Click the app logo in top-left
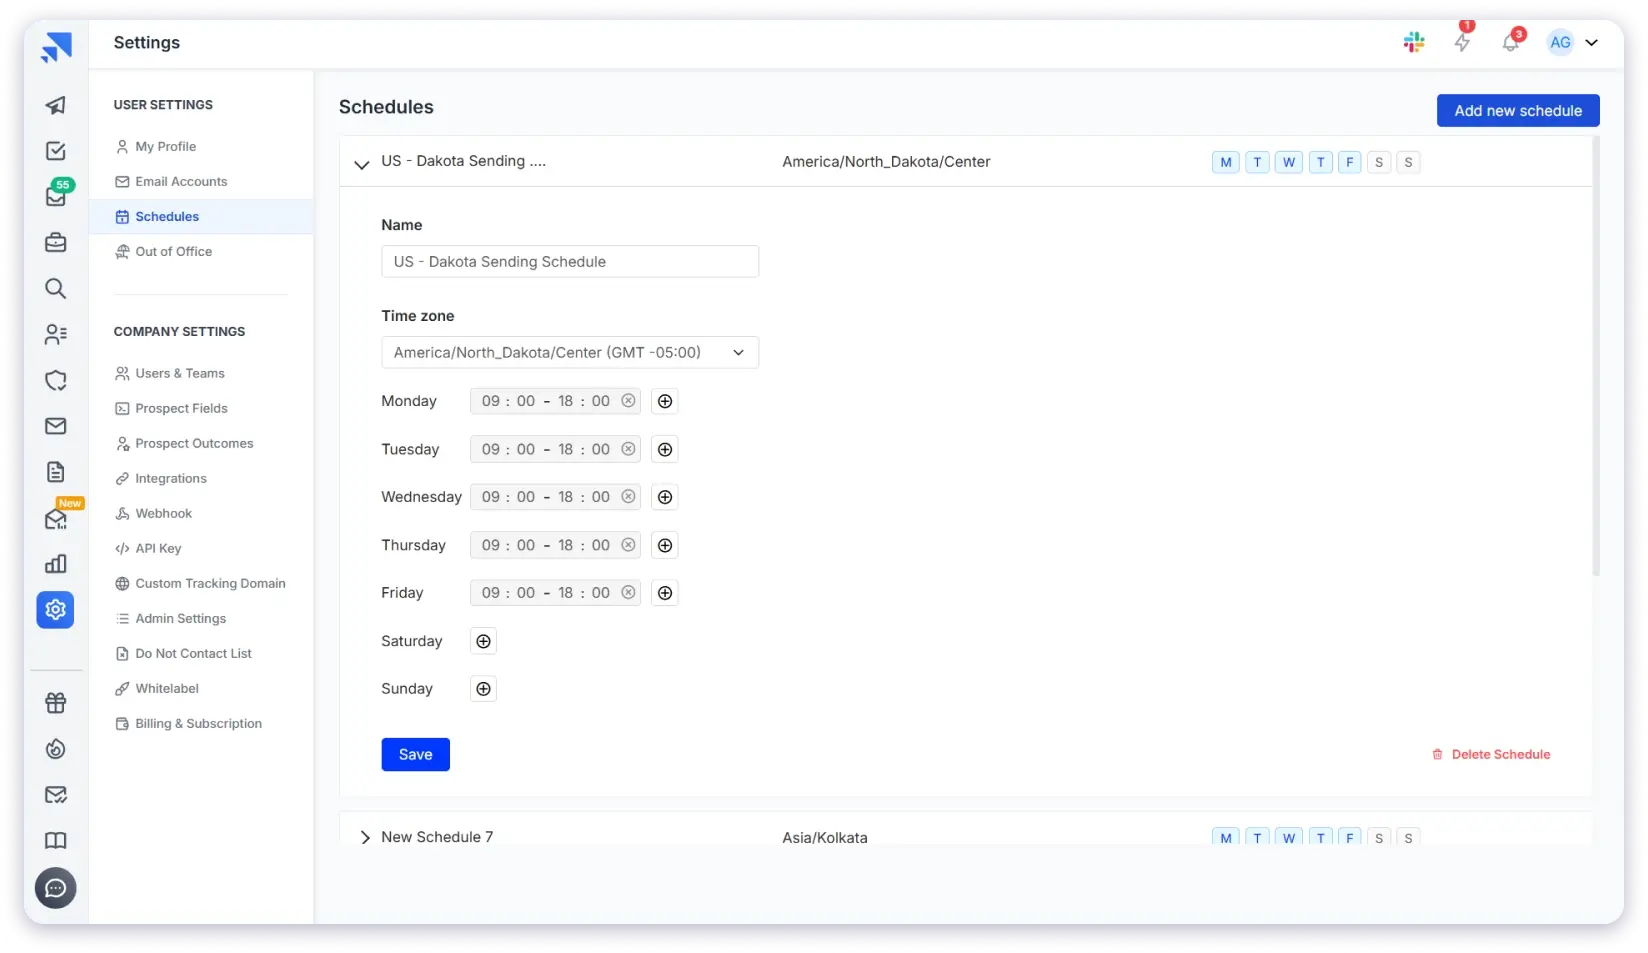 coord(56,46)
